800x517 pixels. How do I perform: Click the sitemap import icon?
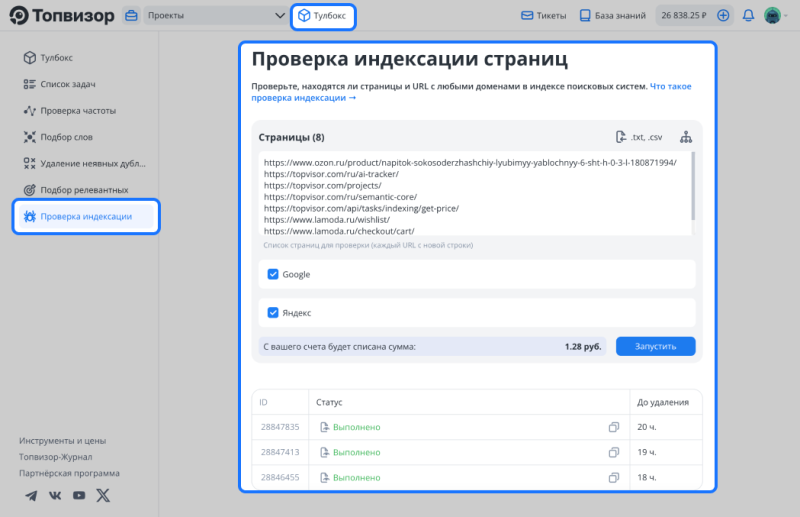(686, 137)
